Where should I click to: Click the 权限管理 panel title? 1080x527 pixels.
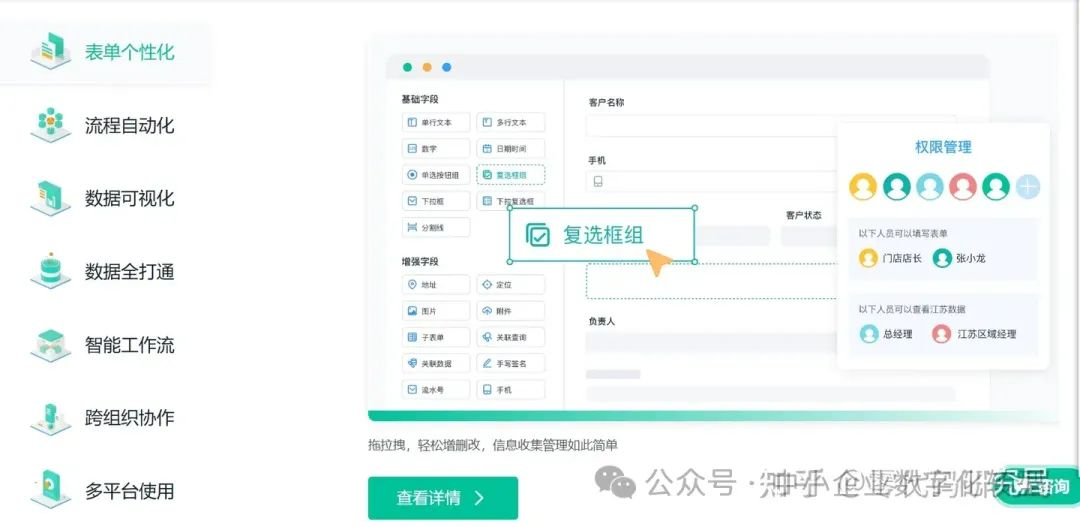(x=943, y=147)
